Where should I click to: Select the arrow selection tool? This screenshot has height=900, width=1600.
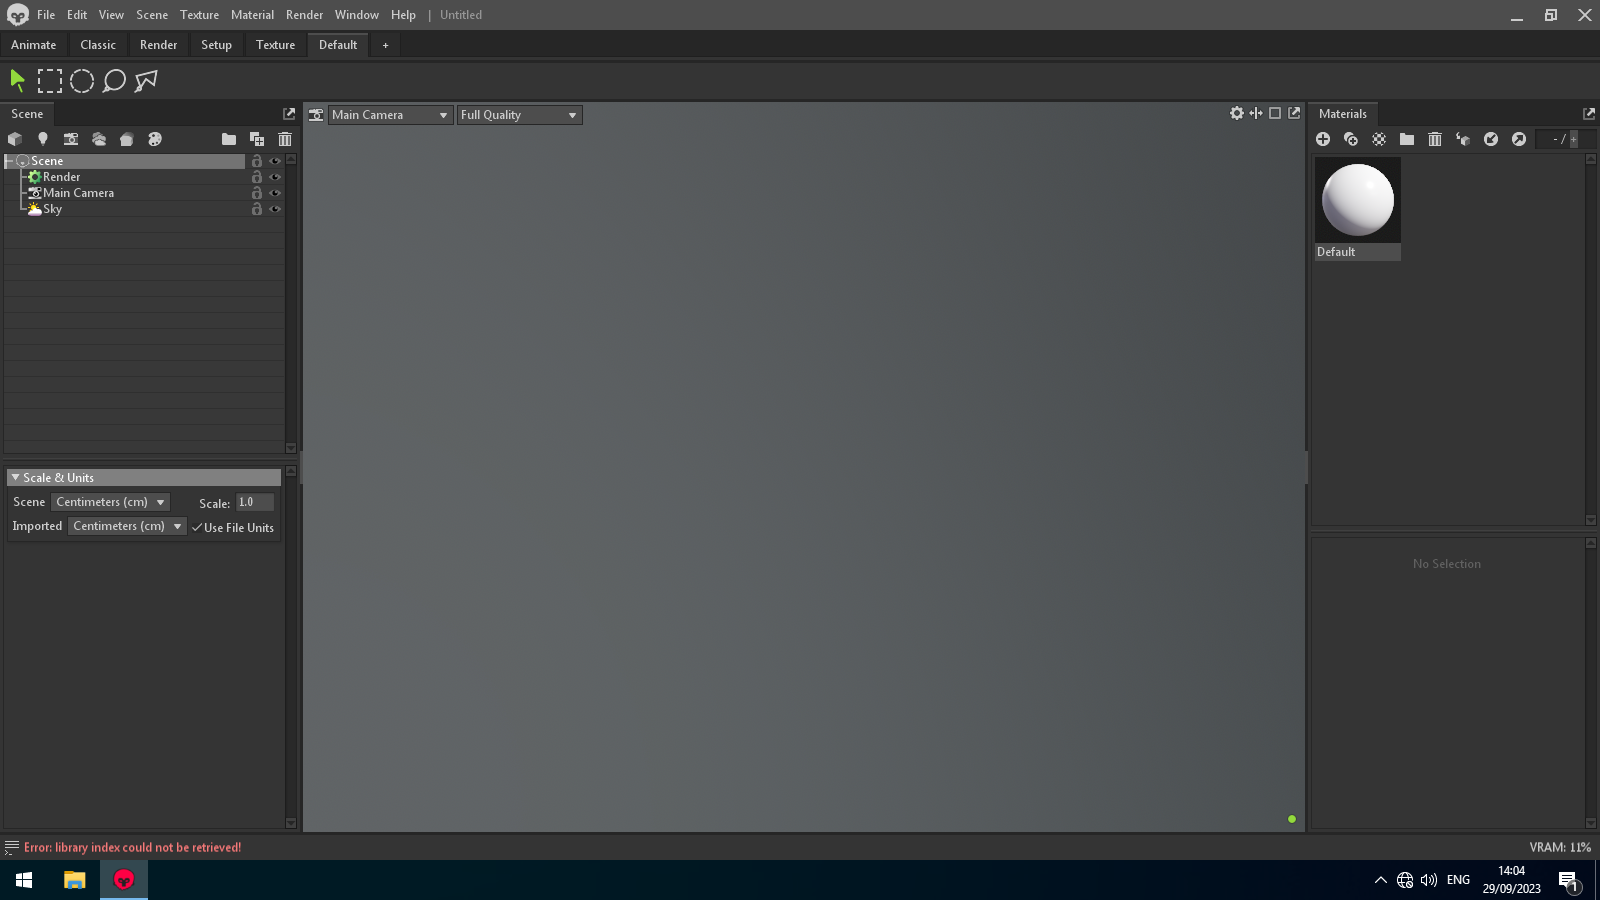pos(17,81)
